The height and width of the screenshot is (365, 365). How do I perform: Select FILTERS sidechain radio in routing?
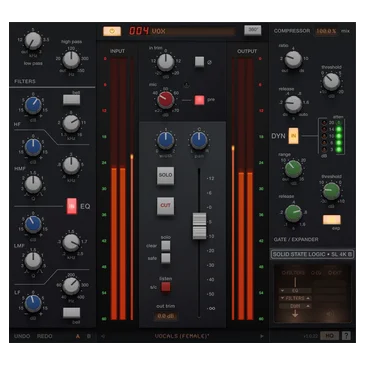pos(284,273)
